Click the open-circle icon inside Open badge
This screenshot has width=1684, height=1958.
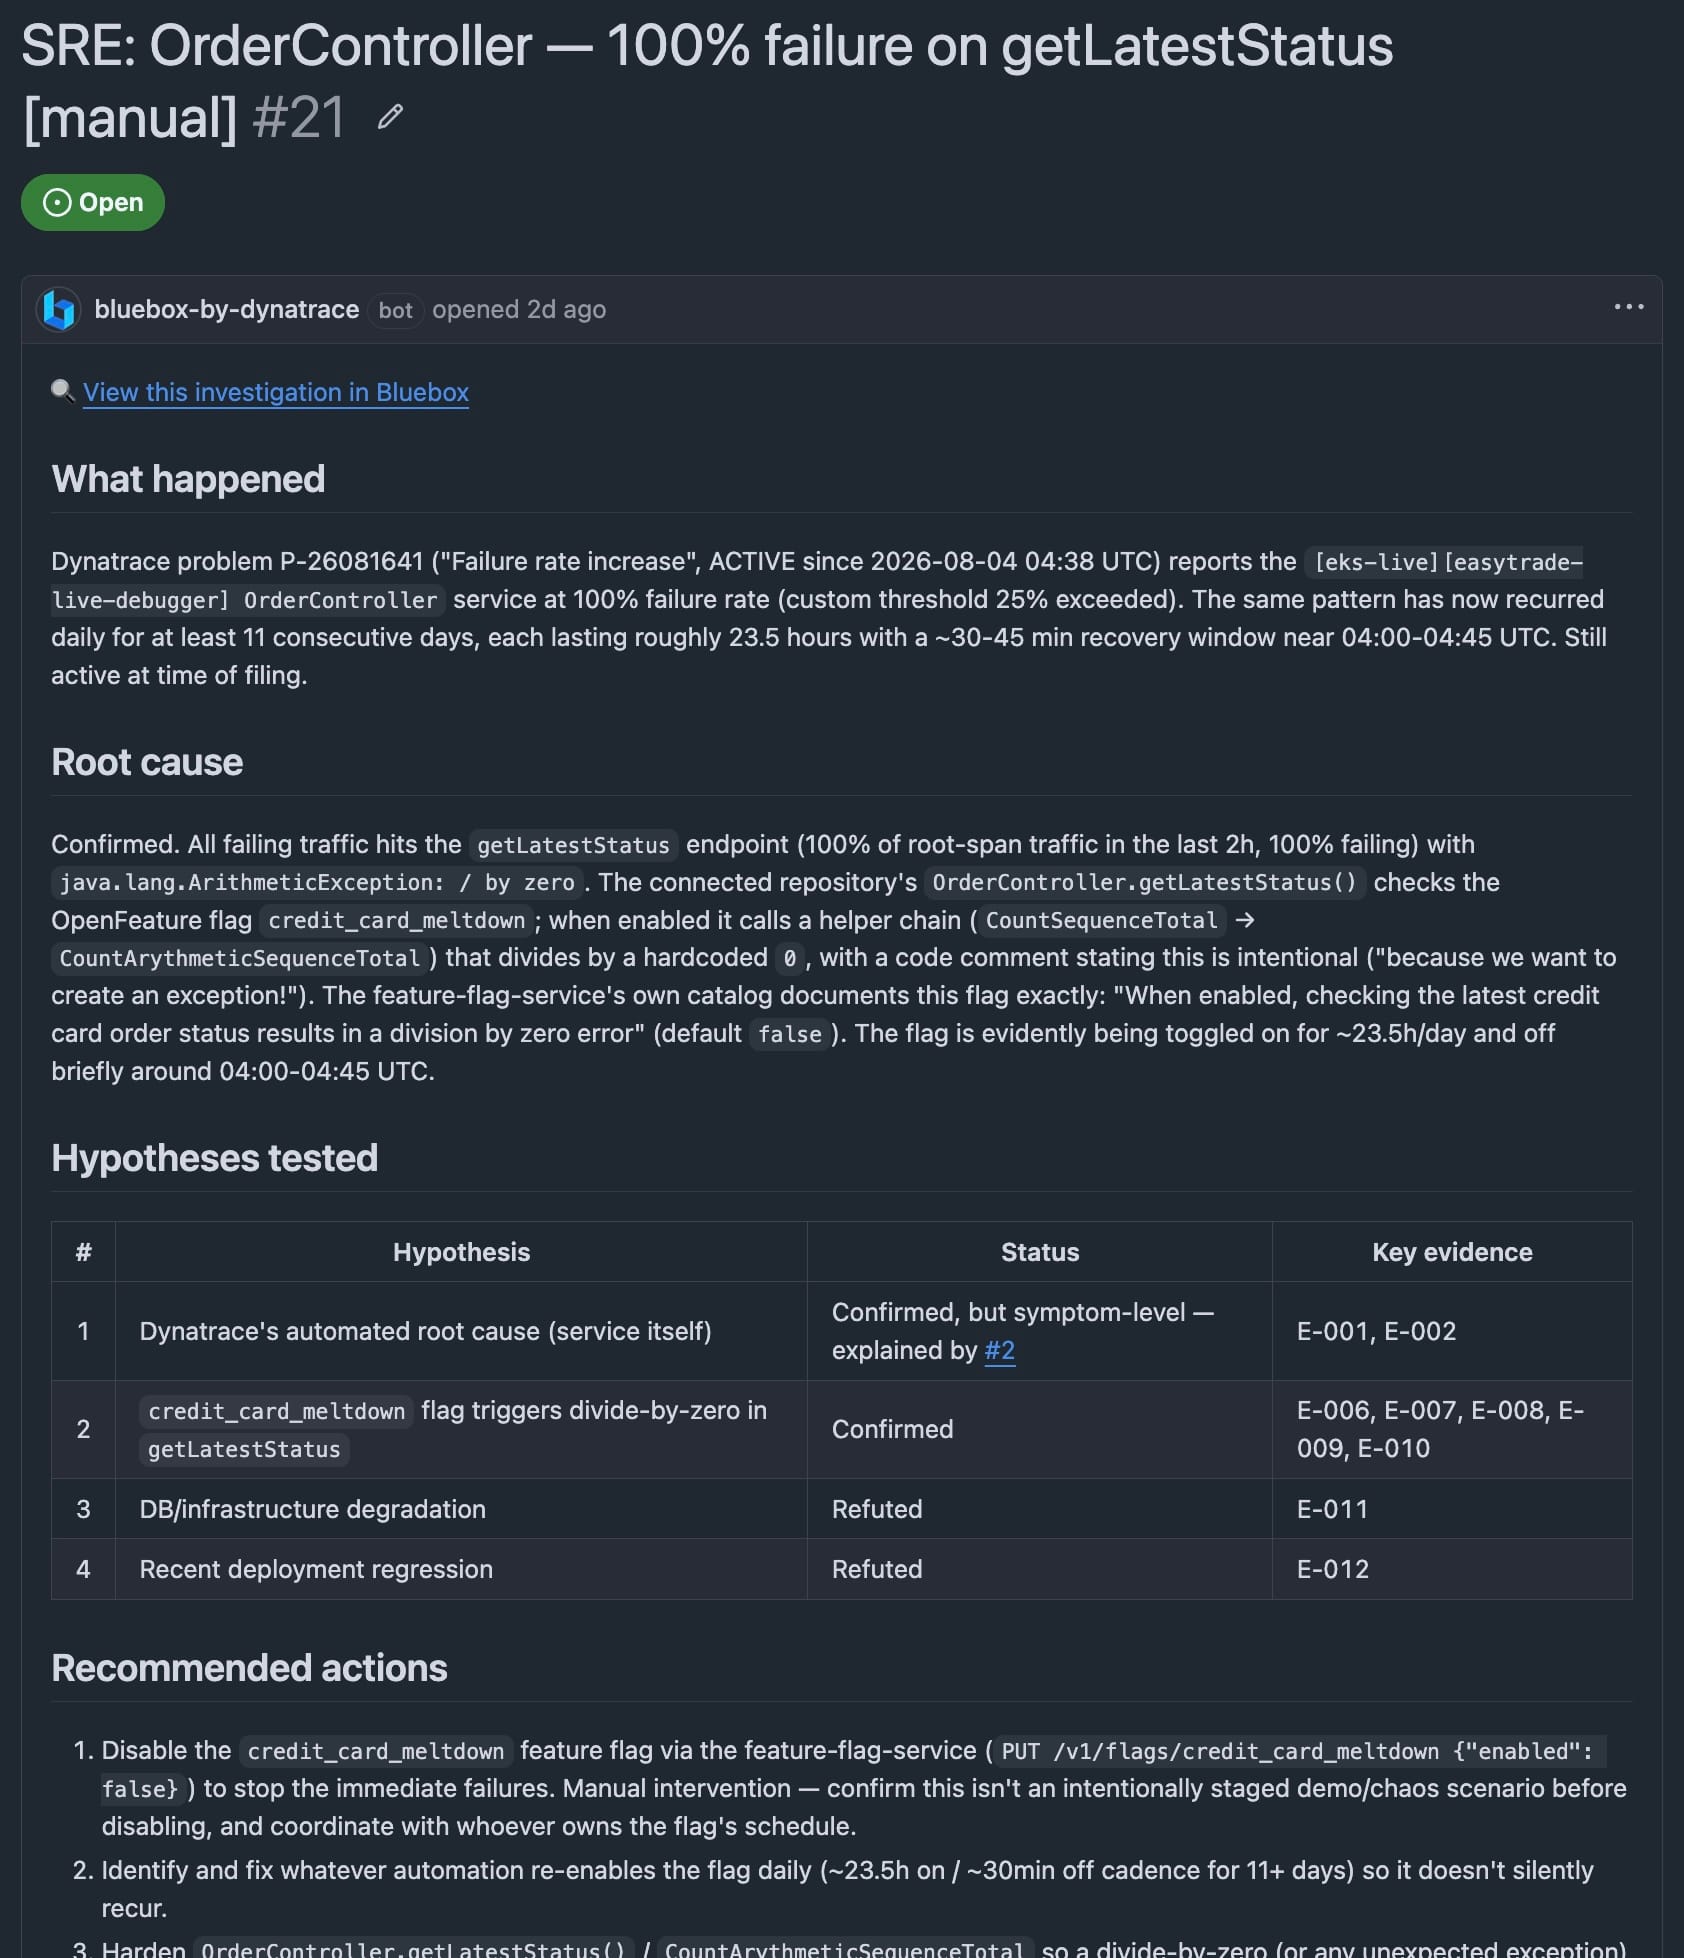[57, 202]
